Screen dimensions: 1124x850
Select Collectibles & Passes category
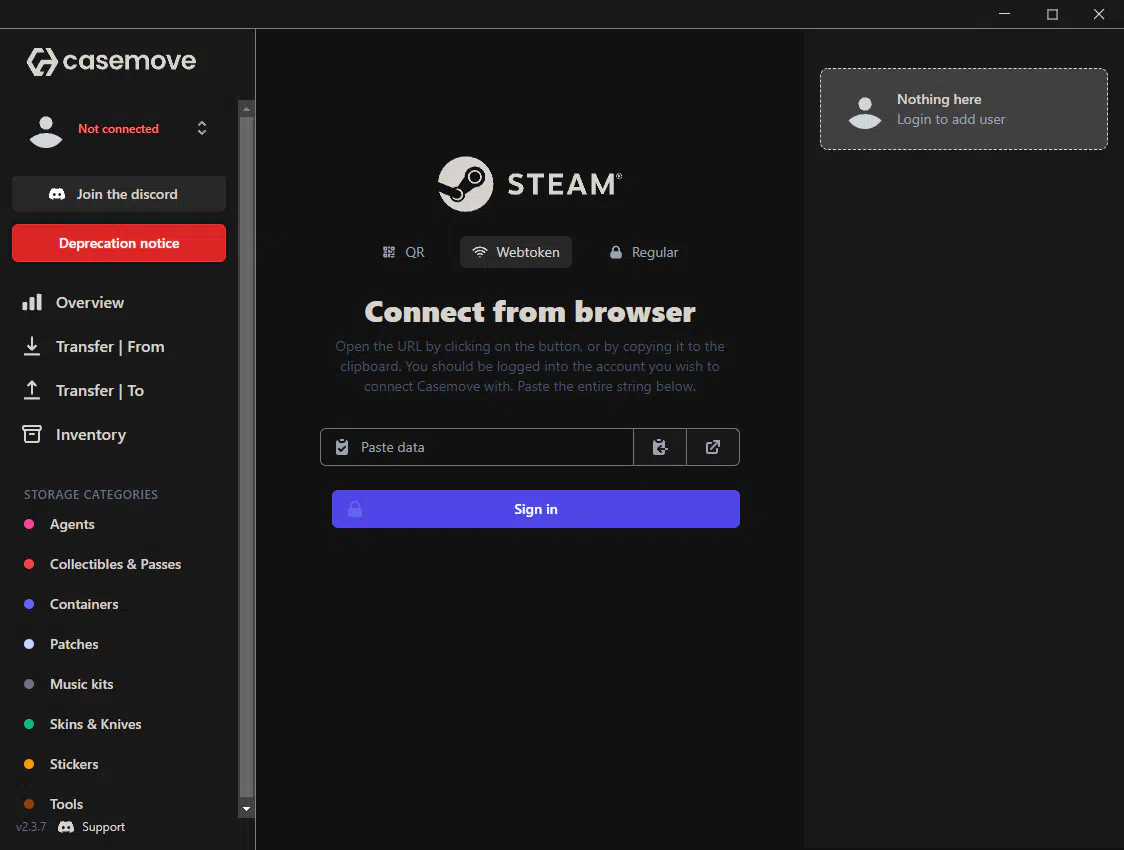coord(115,565)
